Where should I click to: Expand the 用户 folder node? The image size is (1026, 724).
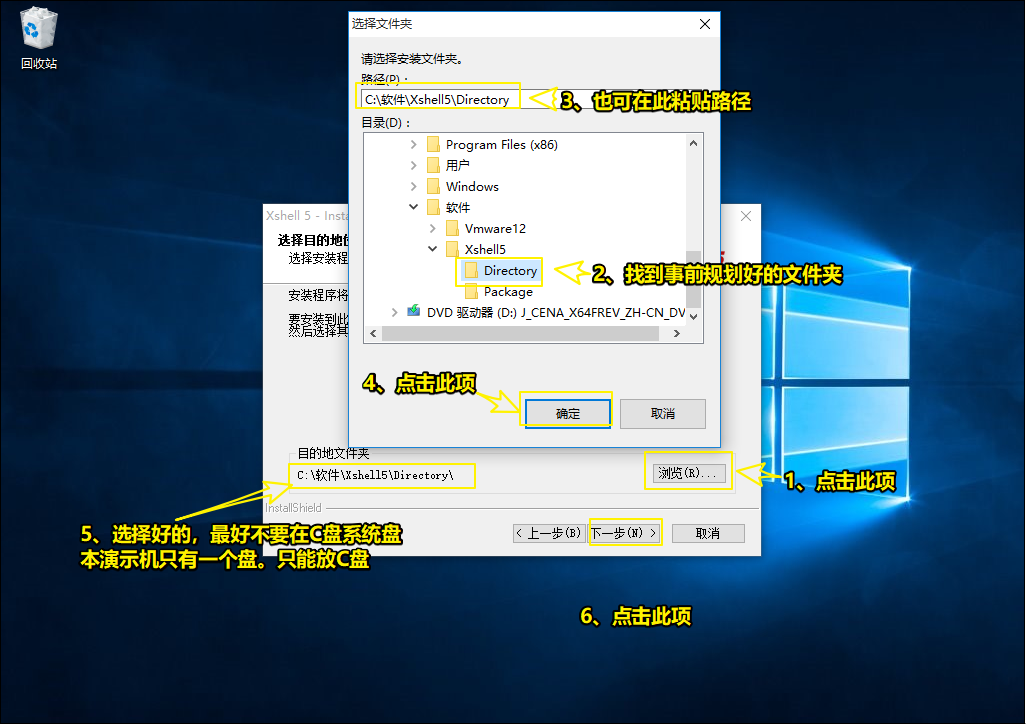pyautogui.click(x=414, y=165)
